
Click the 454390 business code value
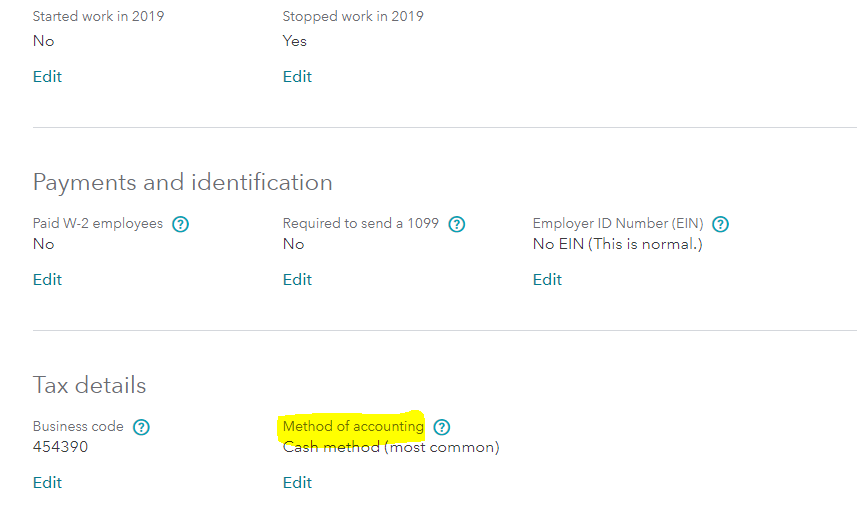pyautogui.click(x=60, y=447)
